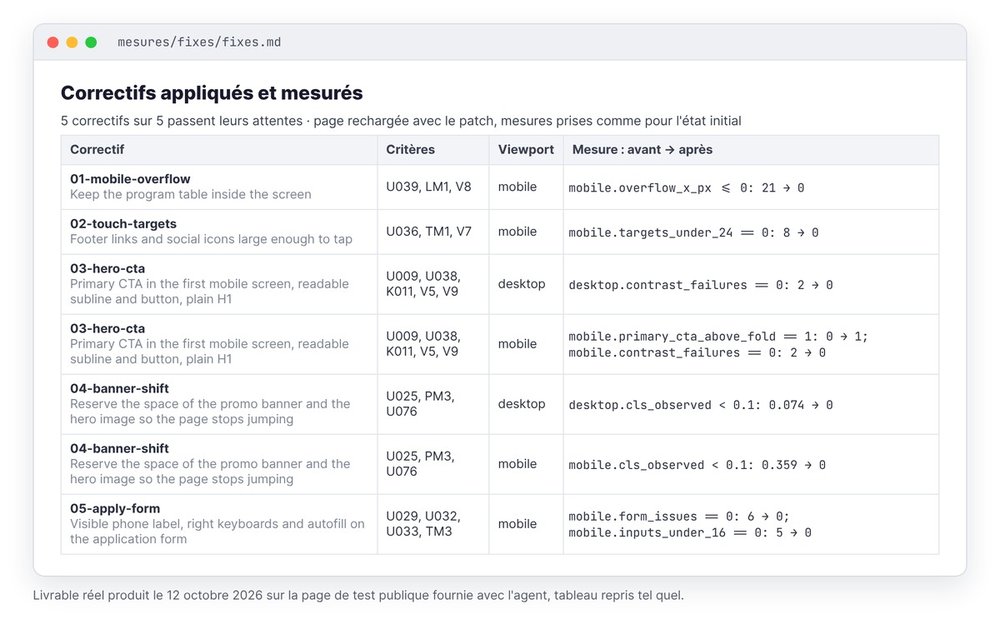Click the "Viewport" column header
This screenshot has height=619, width=1000.
526,149
